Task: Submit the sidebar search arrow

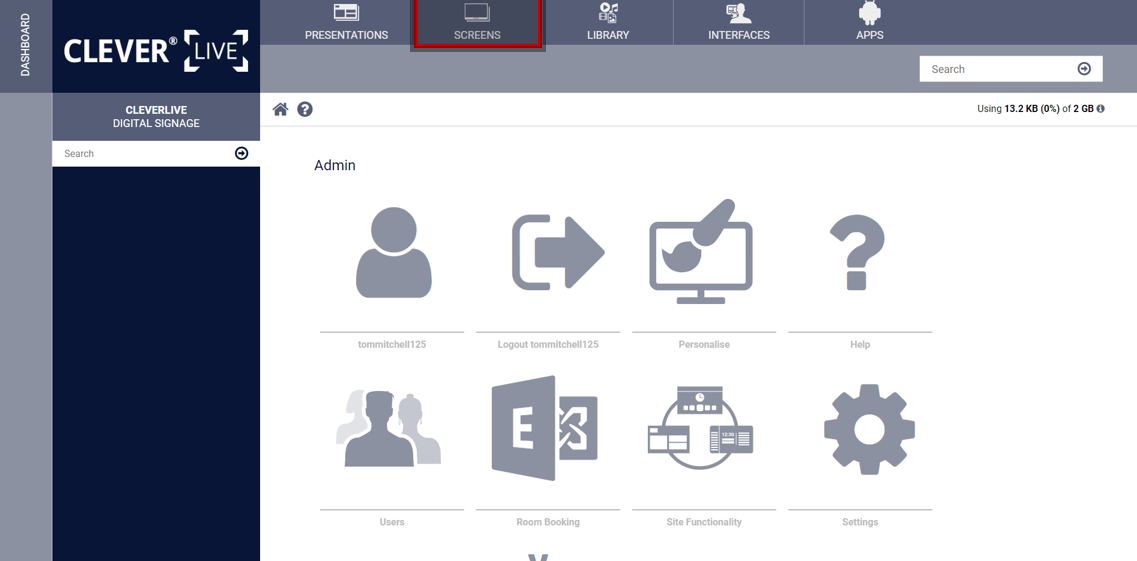Action: [241, 154]
